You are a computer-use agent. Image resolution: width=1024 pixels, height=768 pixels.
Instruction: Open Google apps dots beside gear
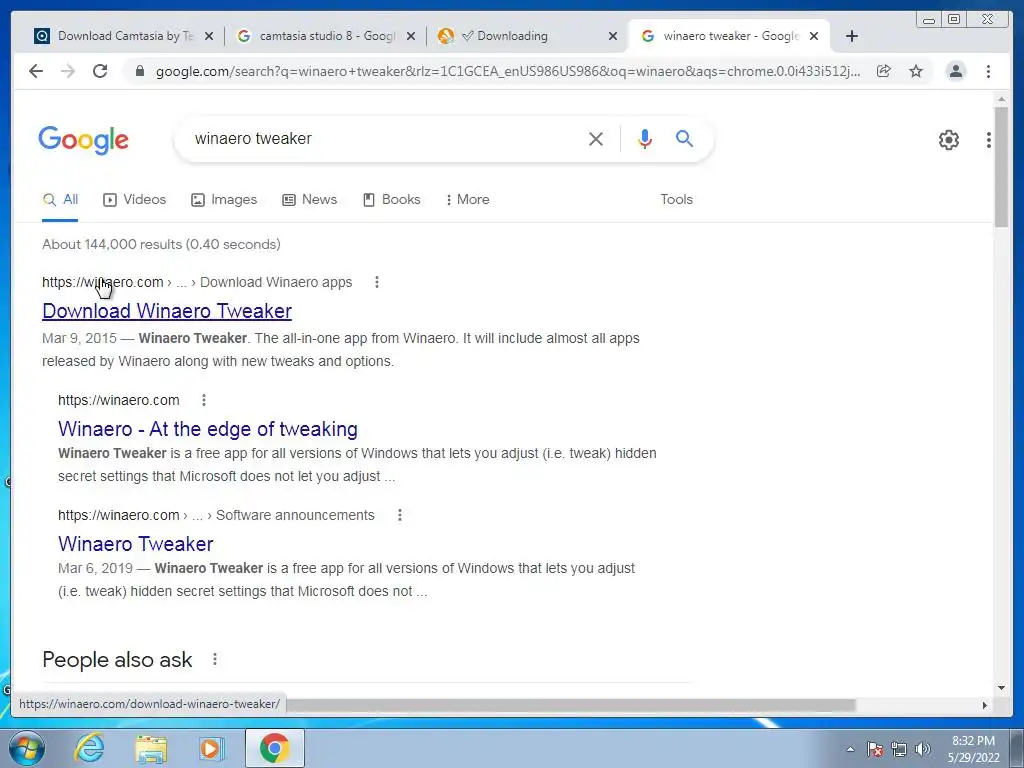[989, 140]
